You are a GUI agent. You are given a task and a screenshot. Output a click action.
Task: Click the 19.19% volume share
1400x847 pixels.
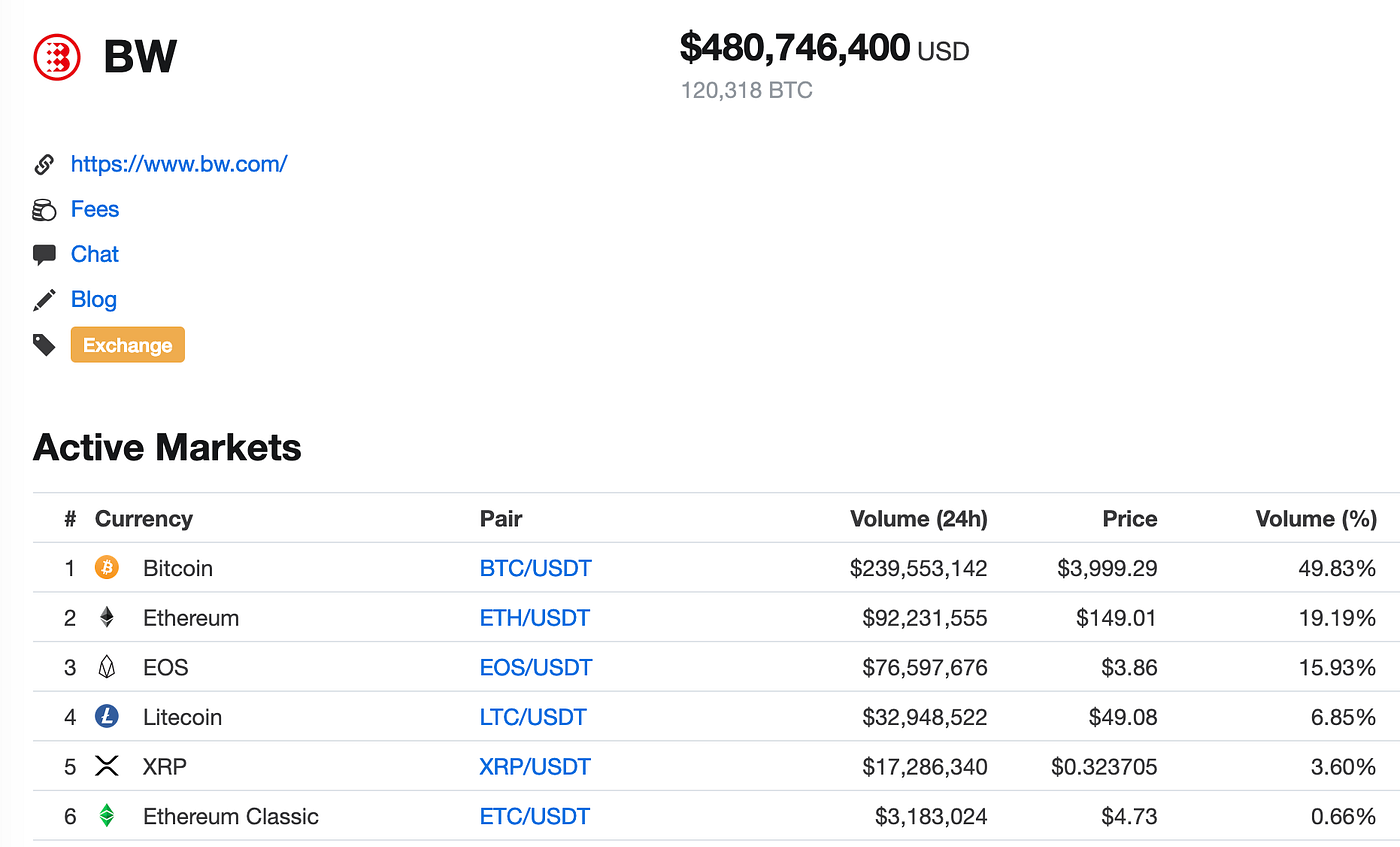pyautogui.click(x=1340, y=618)
